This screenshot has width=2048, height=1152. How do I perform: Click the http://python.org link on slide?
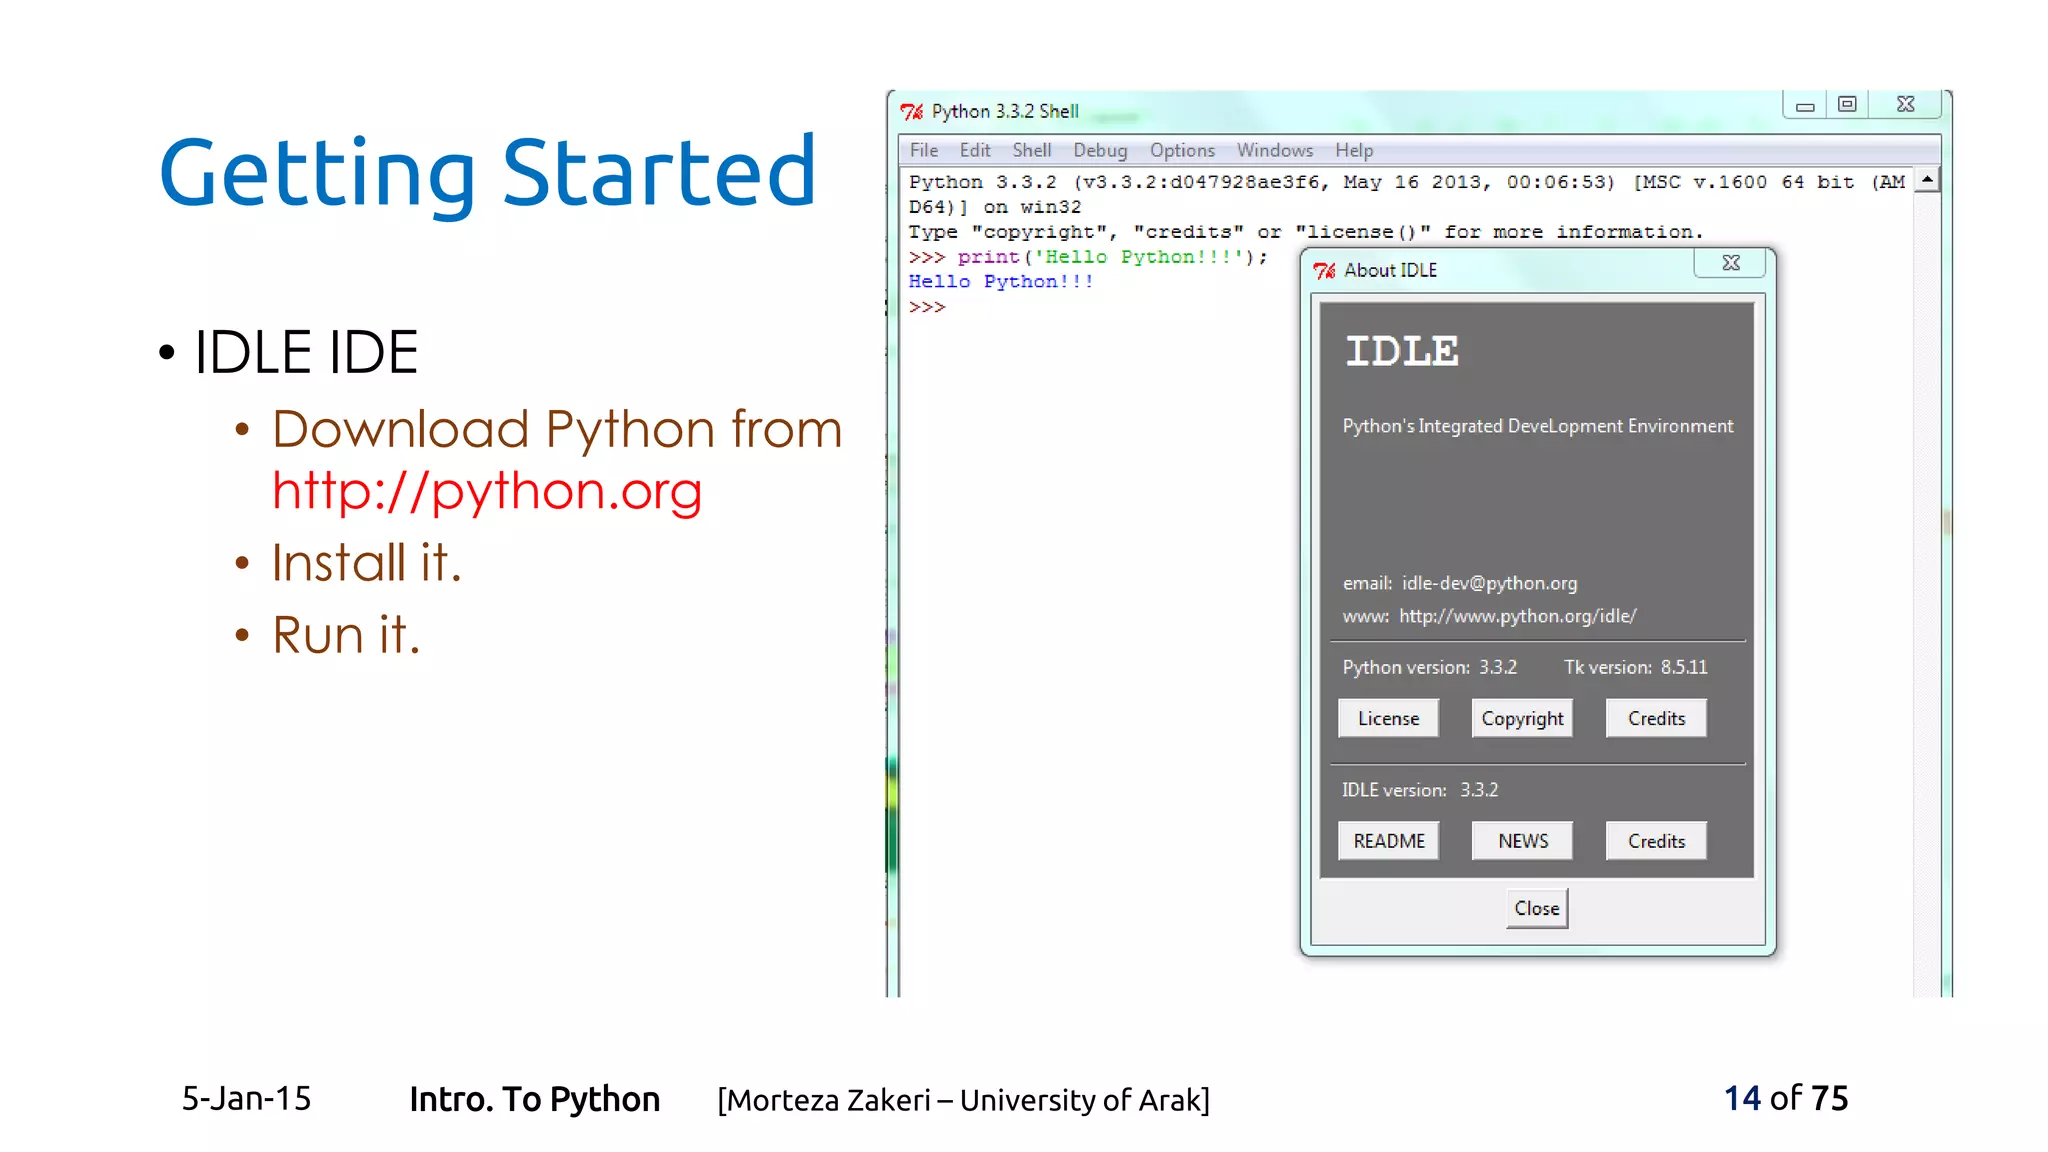pyautogui.click(x=487, y=491)
